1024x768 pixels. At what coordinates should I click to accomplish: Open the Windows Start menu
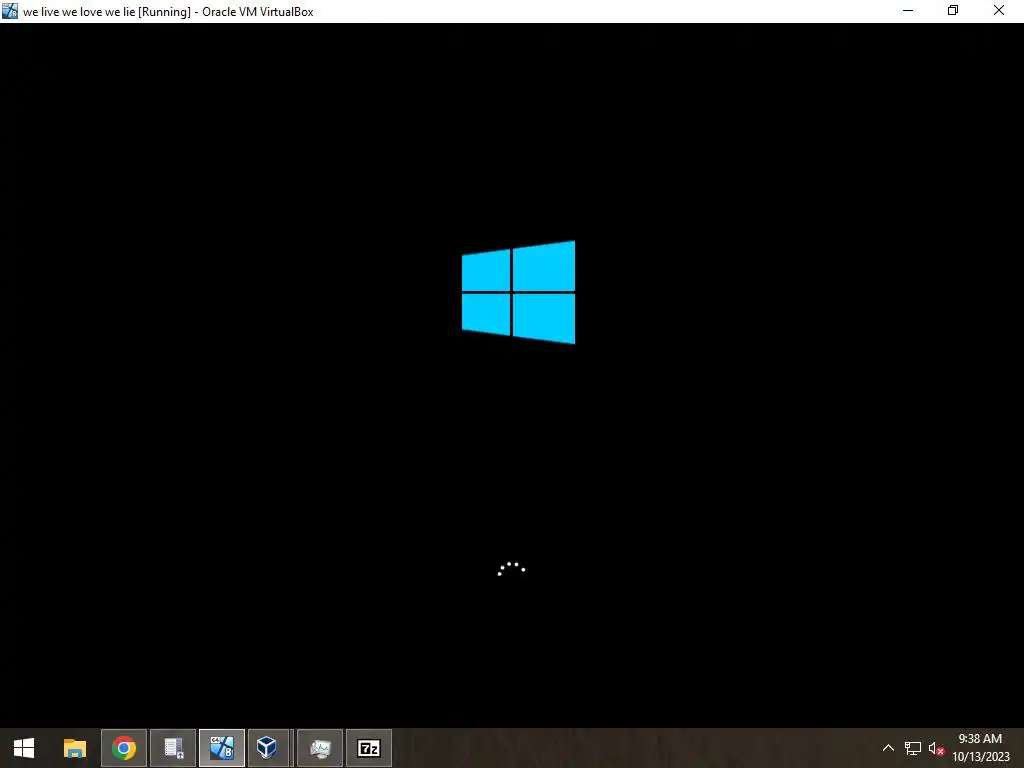pos(24,748)
